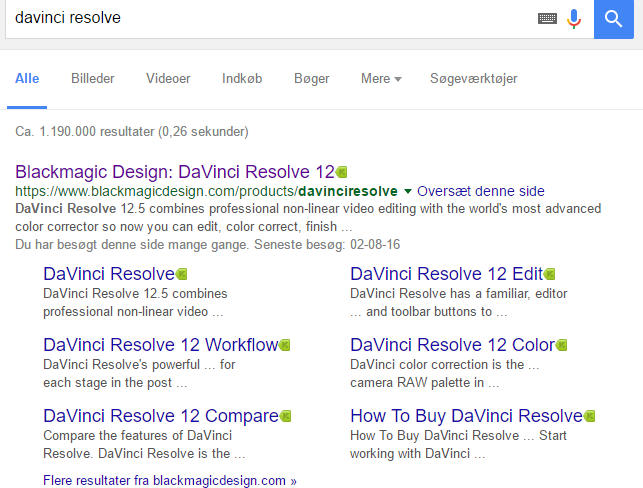
Task: Click green badge beside Blackmagic Design title
Action: click(341, 172)
